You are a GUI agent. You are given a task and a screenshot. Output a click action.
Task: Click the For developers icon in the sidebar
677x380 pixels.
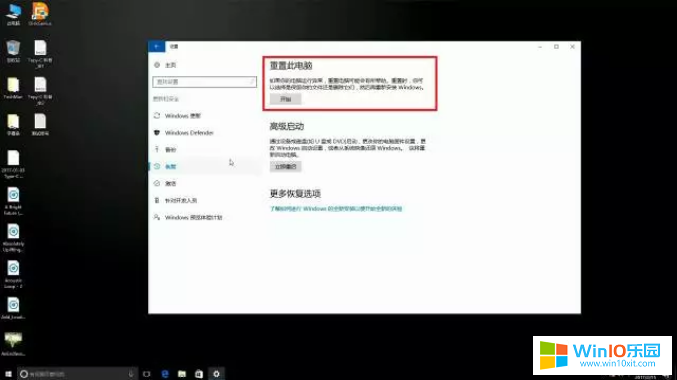pyautogui.click(x=157, y=200)
